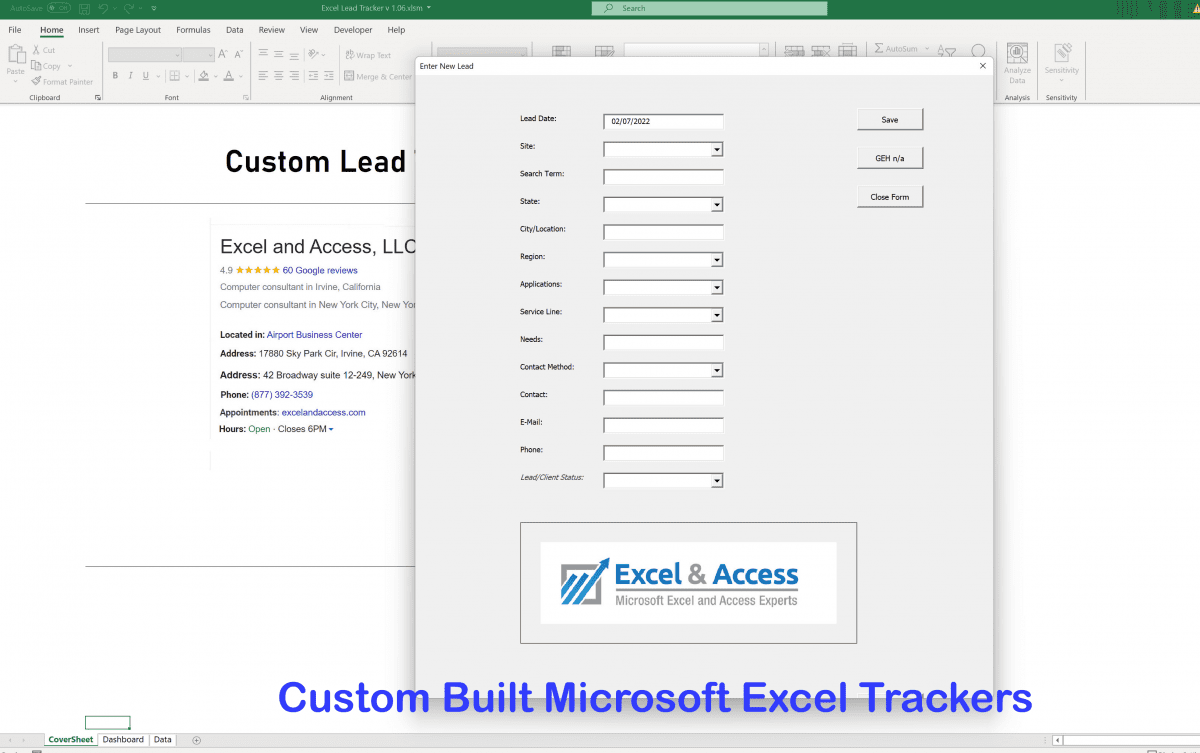
Task: Open the Fill Color bucket icon
Action: (202, 76)
